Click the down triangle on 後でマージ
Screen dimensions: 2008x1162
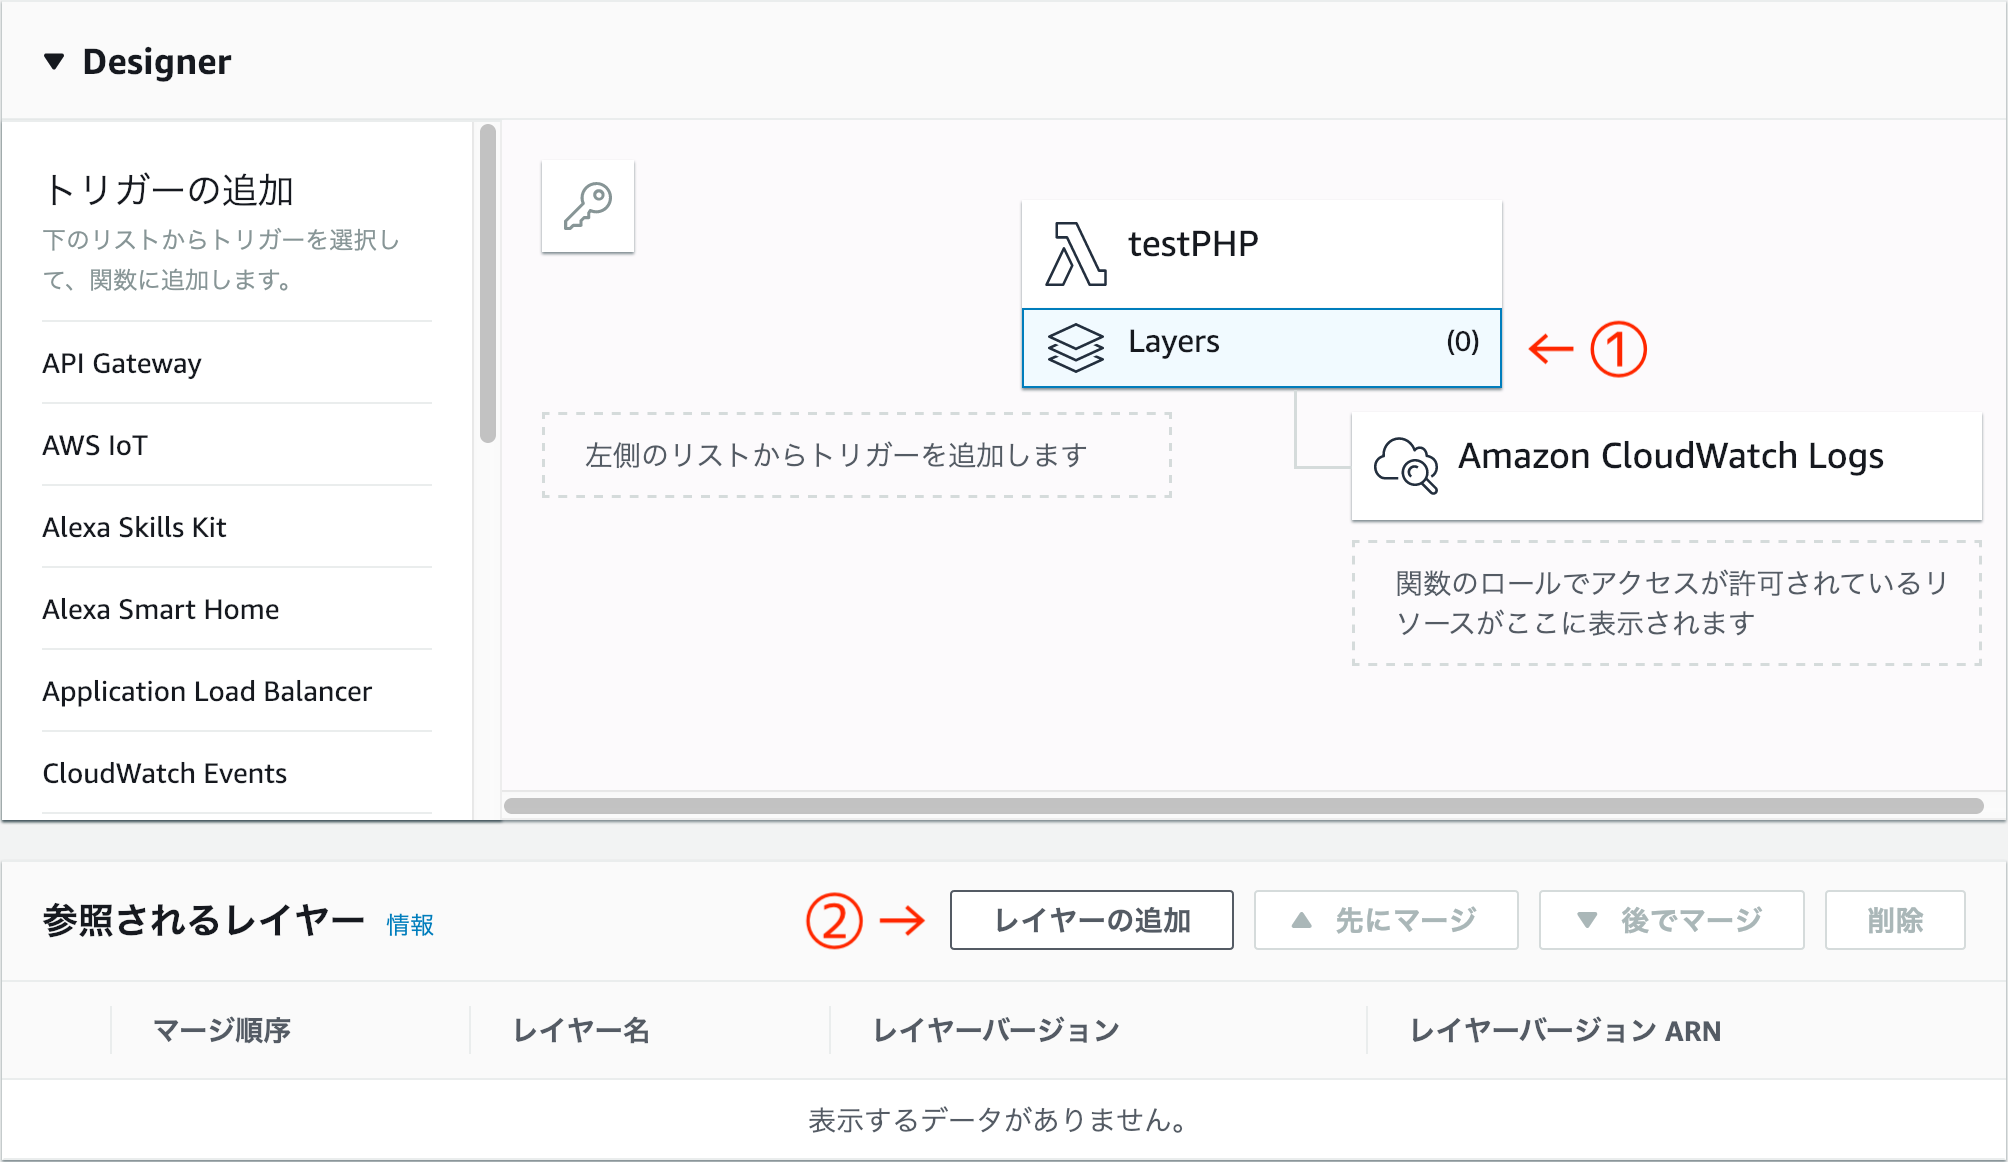click(x=1586, y=920)
